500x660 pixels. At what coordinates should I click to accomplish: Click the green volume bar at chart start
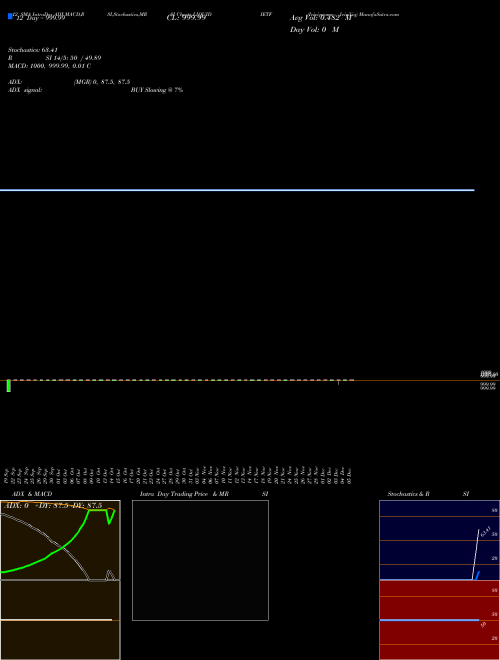coord(8,386)
